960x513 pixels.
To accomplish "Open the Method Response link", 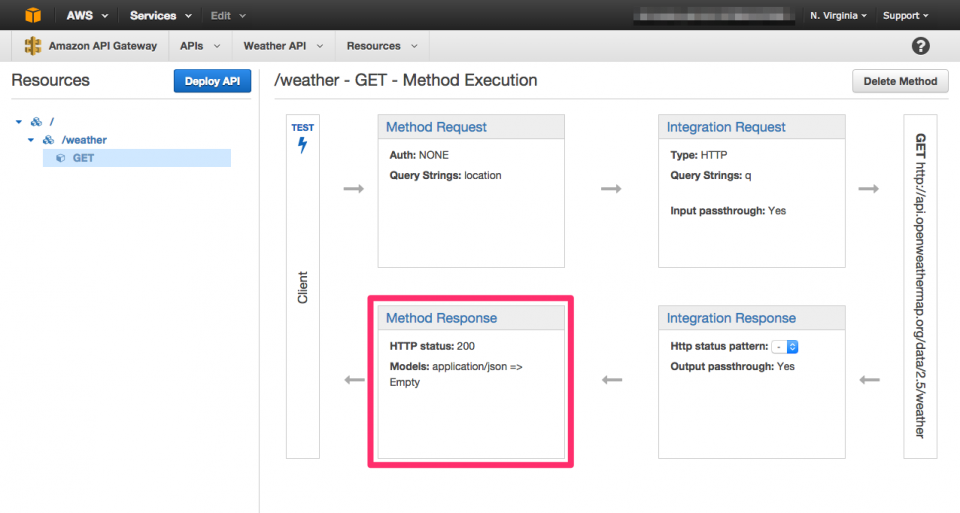I will click(441, 318).
